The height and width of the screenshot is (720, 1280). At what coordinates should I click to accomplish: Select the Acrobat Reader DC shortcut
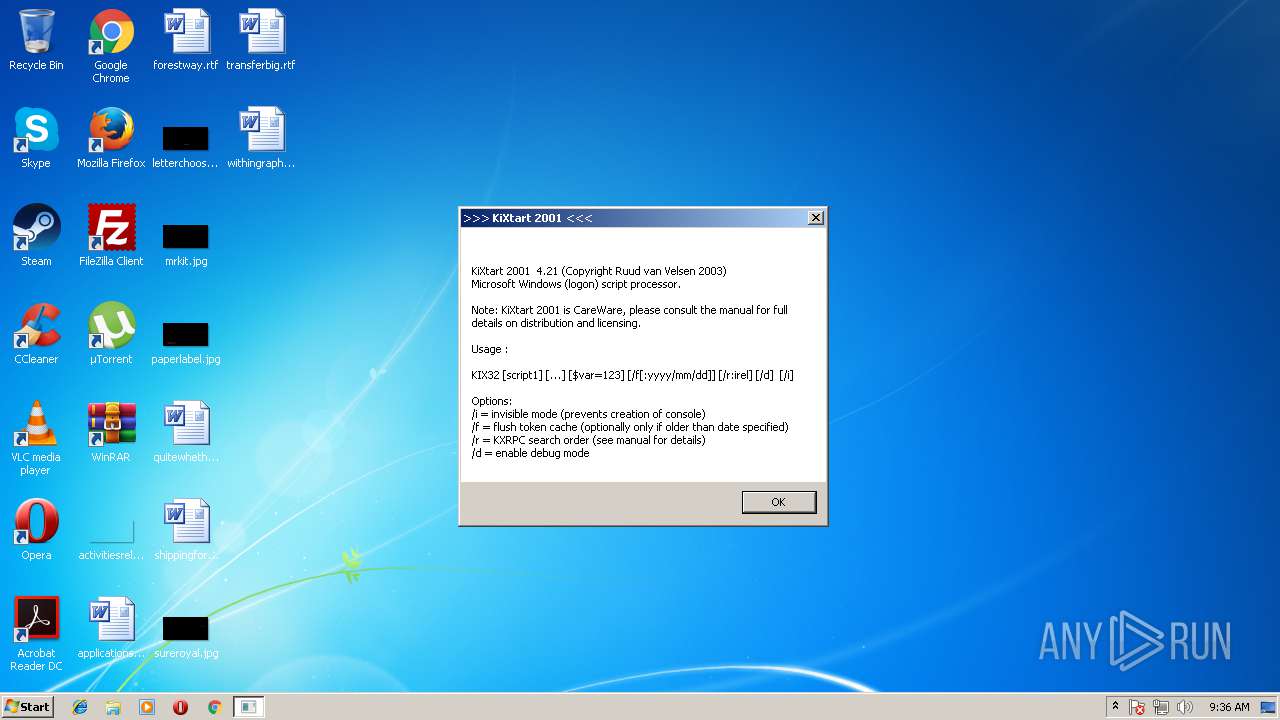click(36, 634)
